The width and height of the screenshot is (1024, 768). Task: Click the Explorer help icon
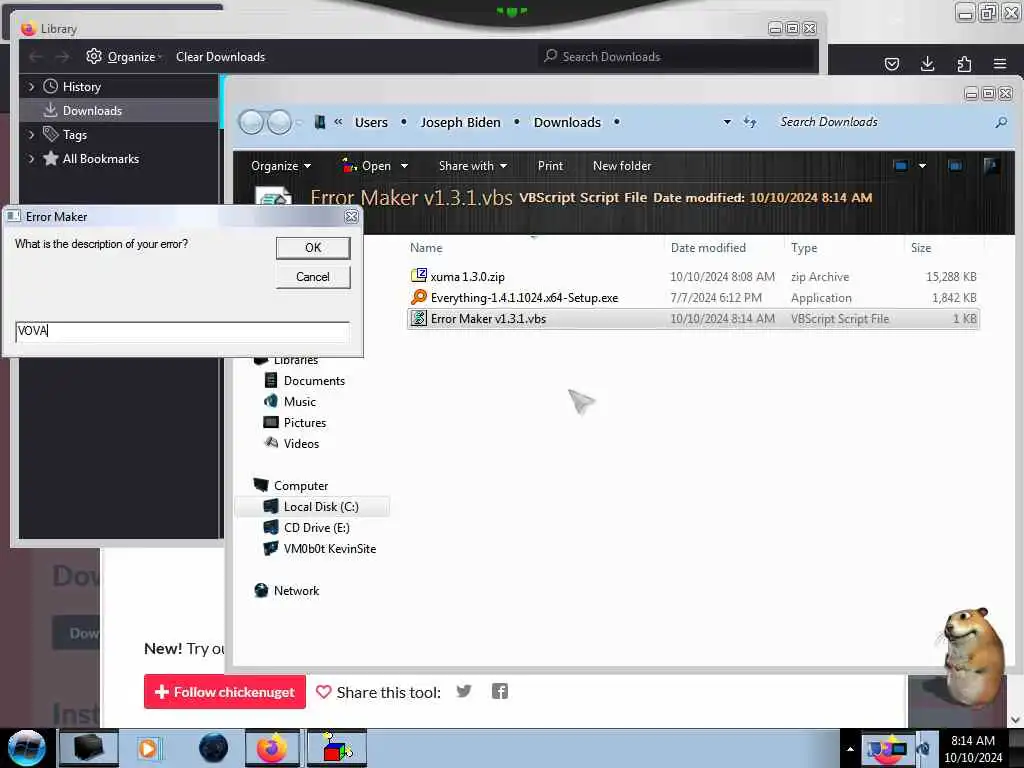coord(991,166)
